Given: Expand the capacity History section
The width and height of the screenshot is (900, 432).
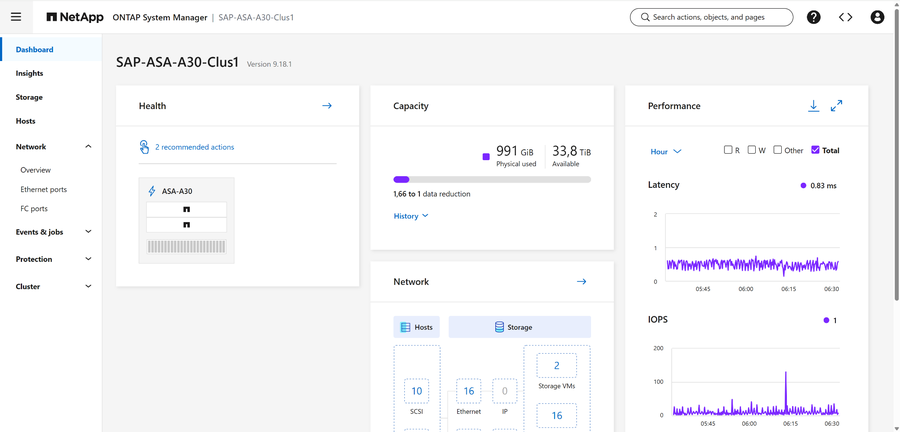Looking at the screenshot, I should click(411, 216).
